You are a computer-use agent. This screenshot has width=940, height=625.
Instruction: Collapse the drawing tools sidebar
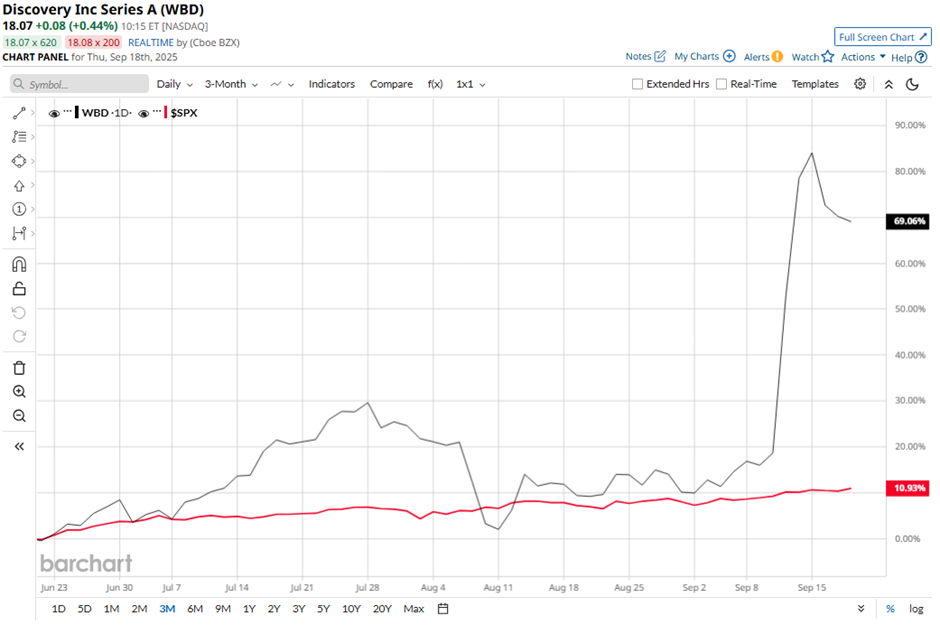click(19, 446)
